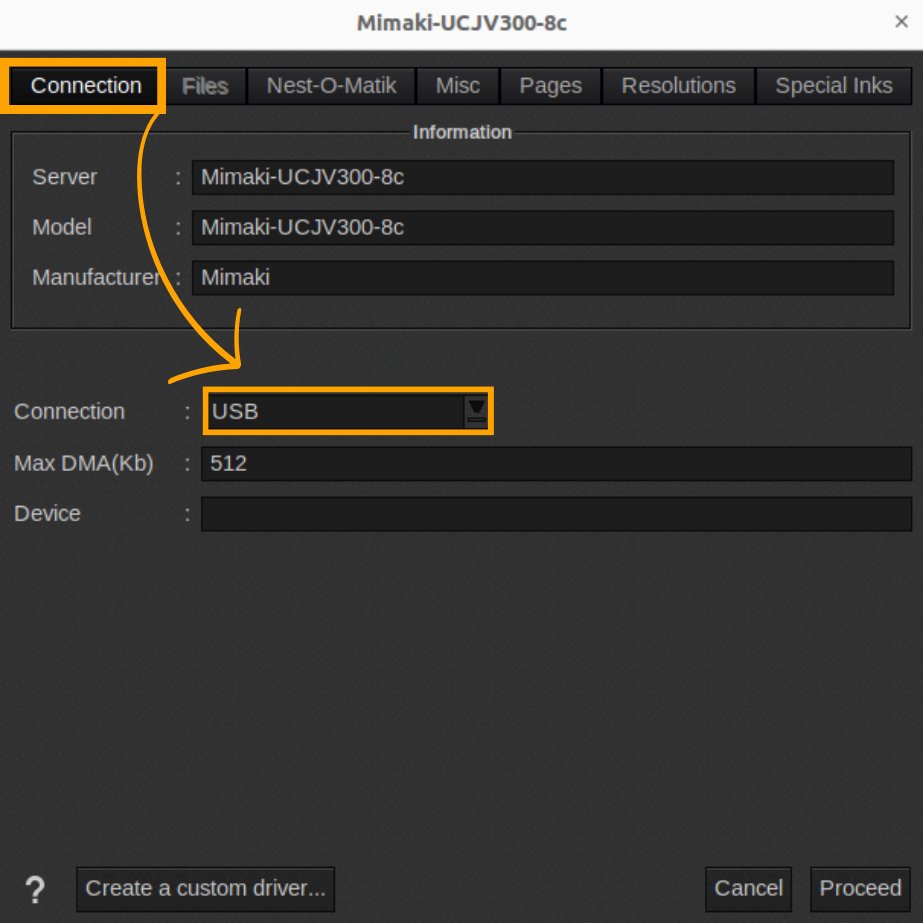This screenshot has width=924, height=924.
Task: Click into the Server name field
Action: click(x=542, y=177)
